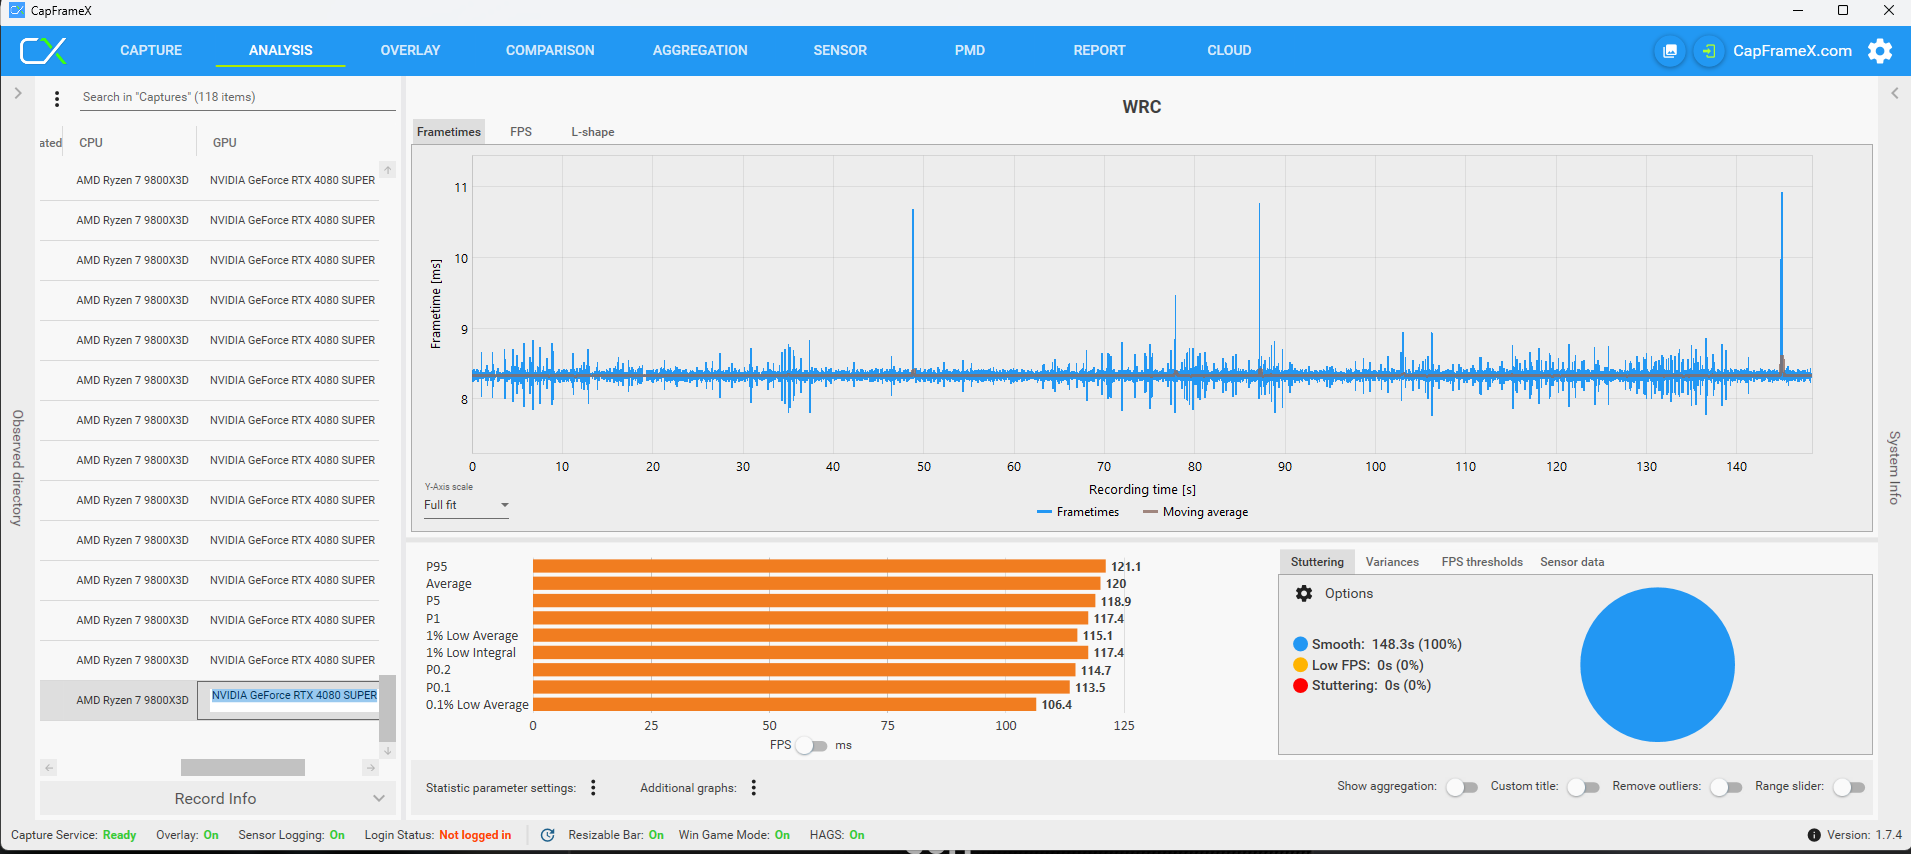This screenshot has height=854, width=1911.
Task: Toggle the FPS / ms units switch
Action: tap(811, 746)
